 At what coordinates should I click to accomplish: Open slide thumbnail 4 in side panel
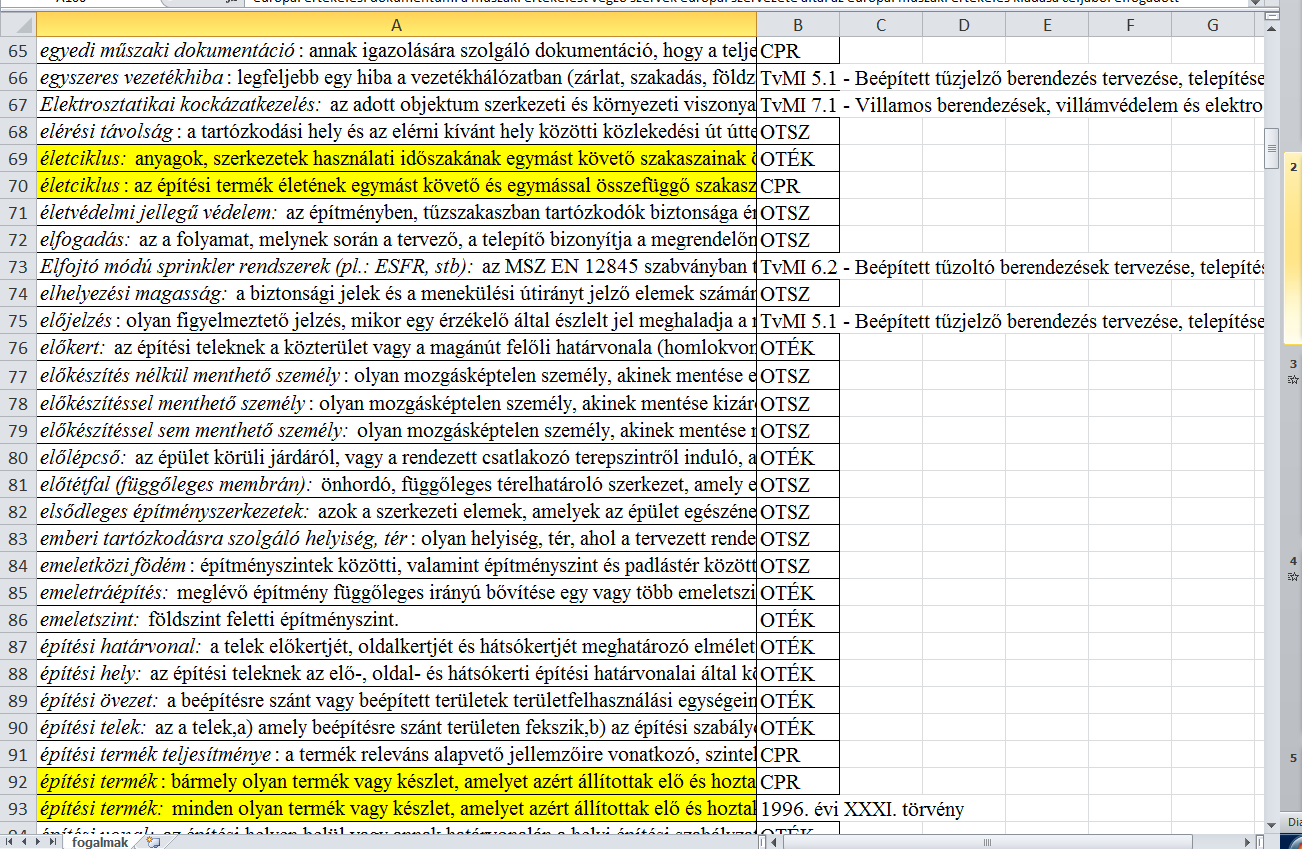(x=1292, y=568)
